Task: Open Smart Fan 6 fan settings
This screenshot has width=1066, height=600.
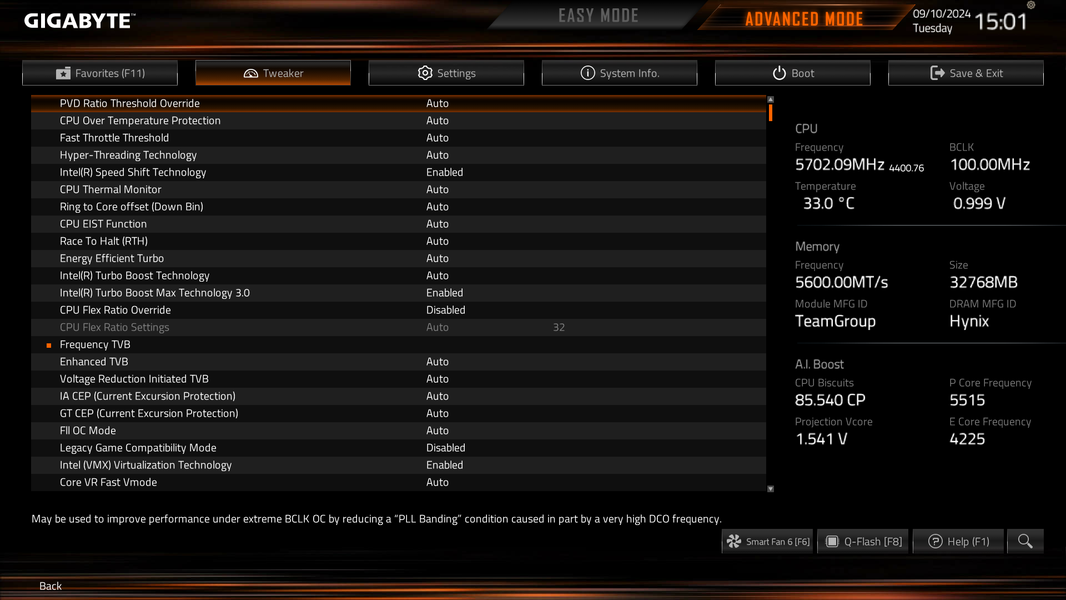Action: [x=768, y=542]
